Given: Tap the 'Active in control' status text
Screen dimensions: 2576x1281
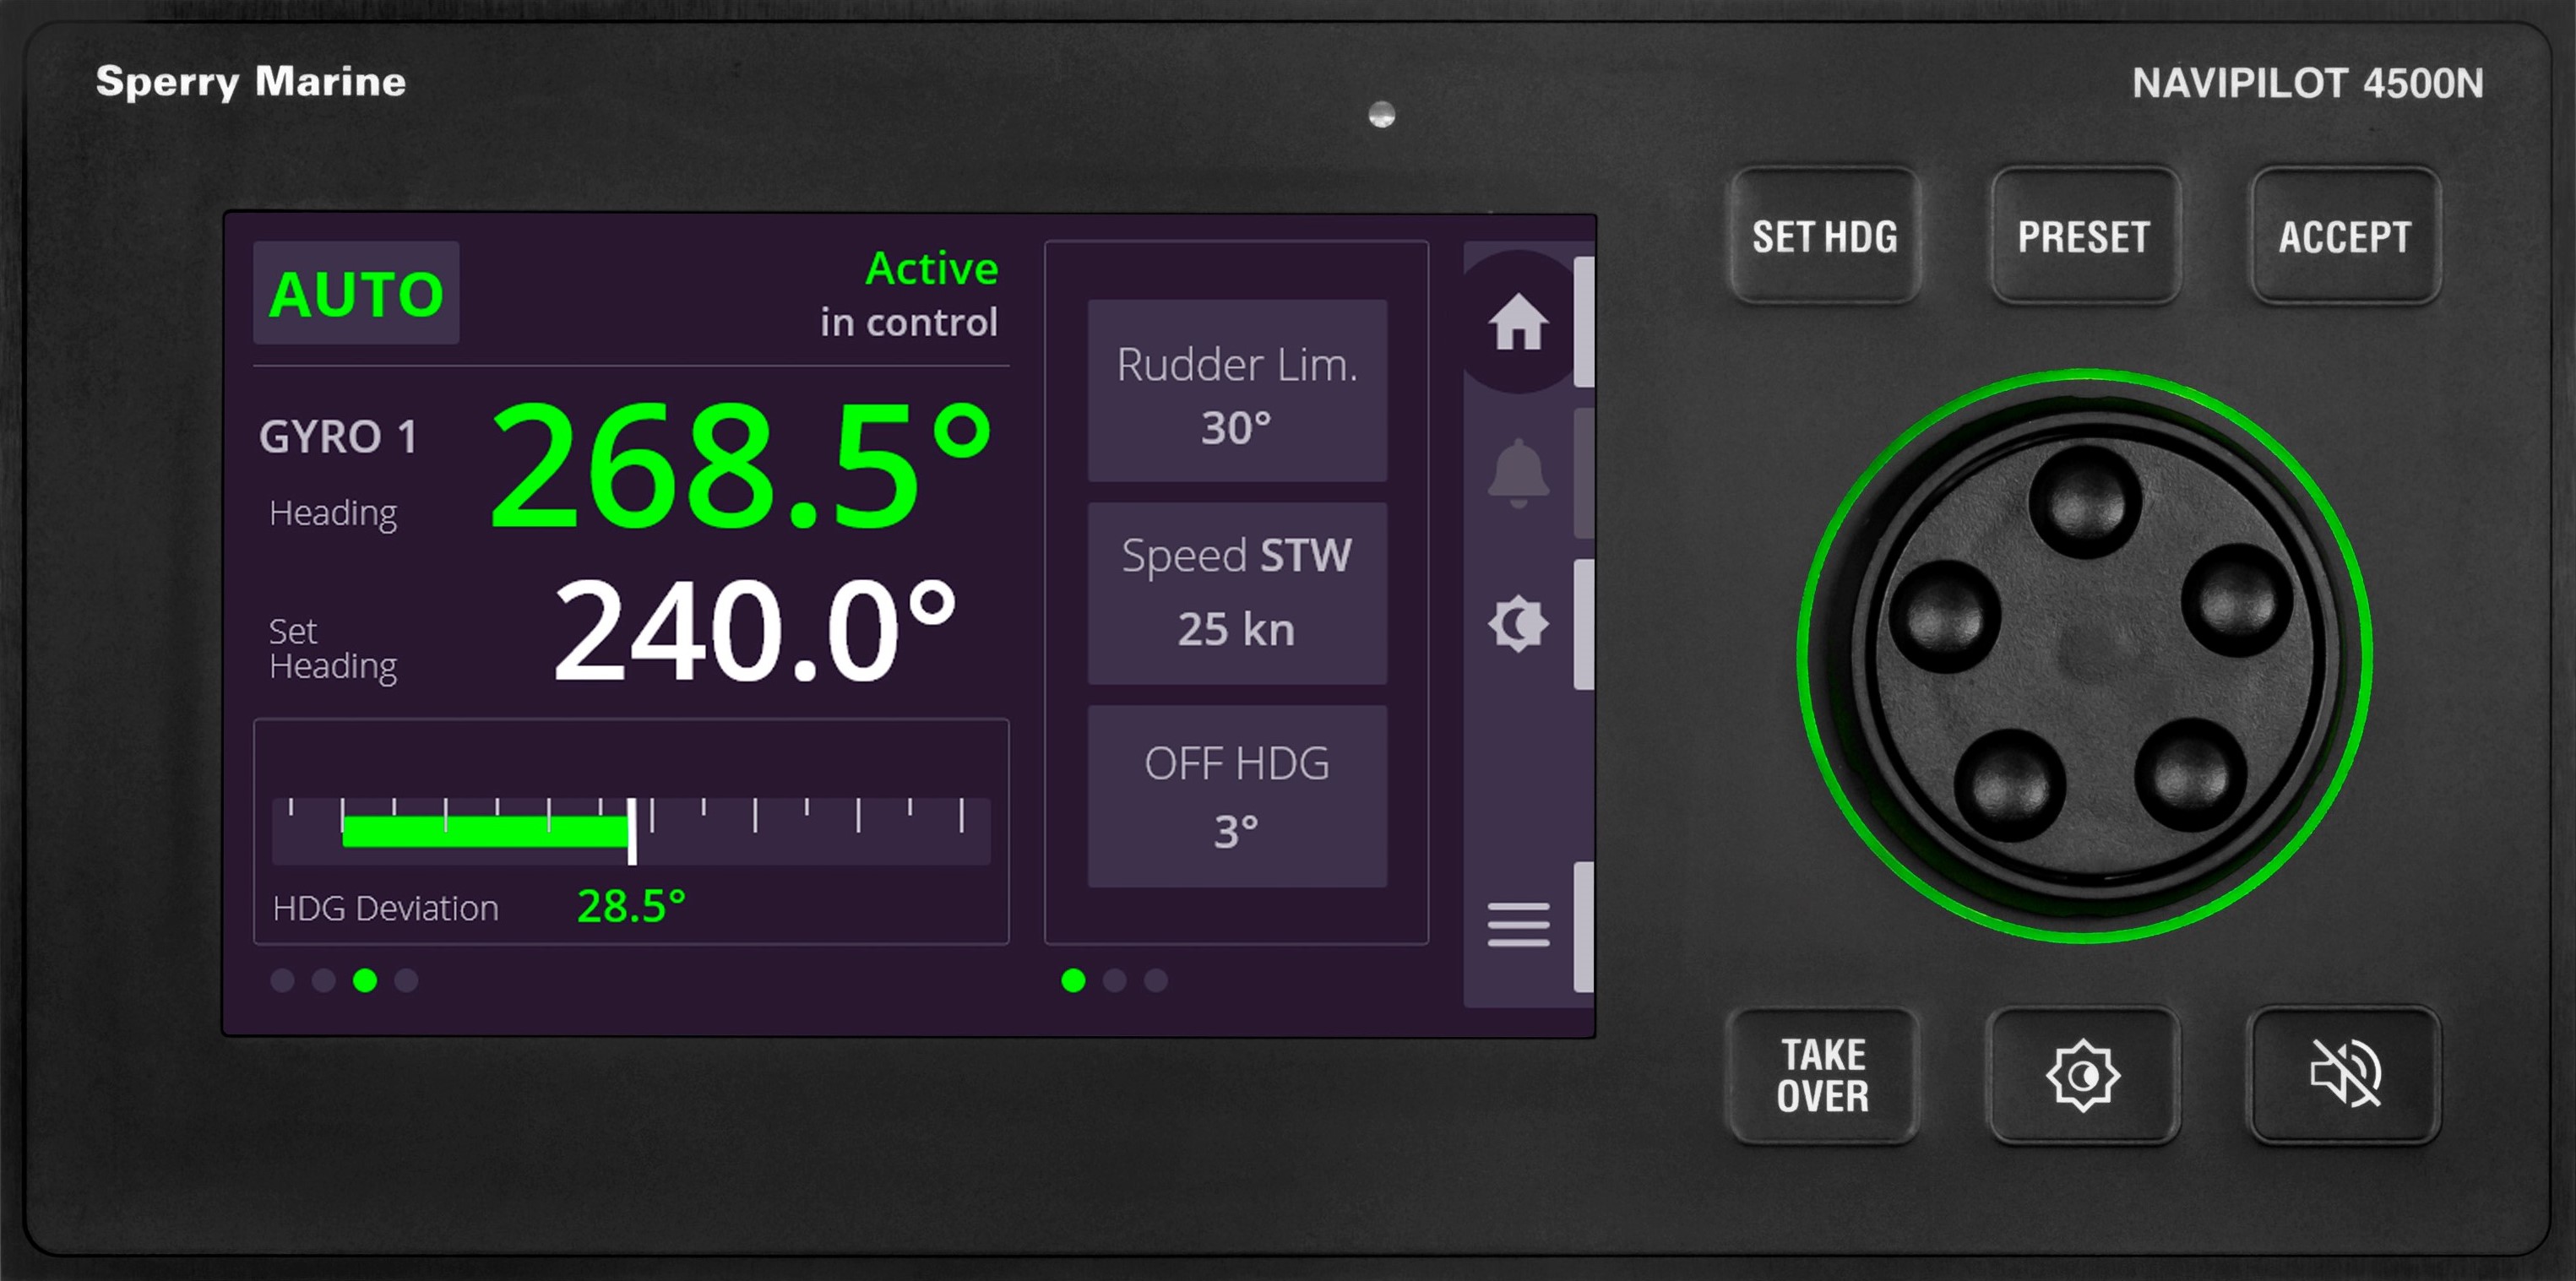Looking at the screenshot, I should pyautogui.click(x=909, y=295).
